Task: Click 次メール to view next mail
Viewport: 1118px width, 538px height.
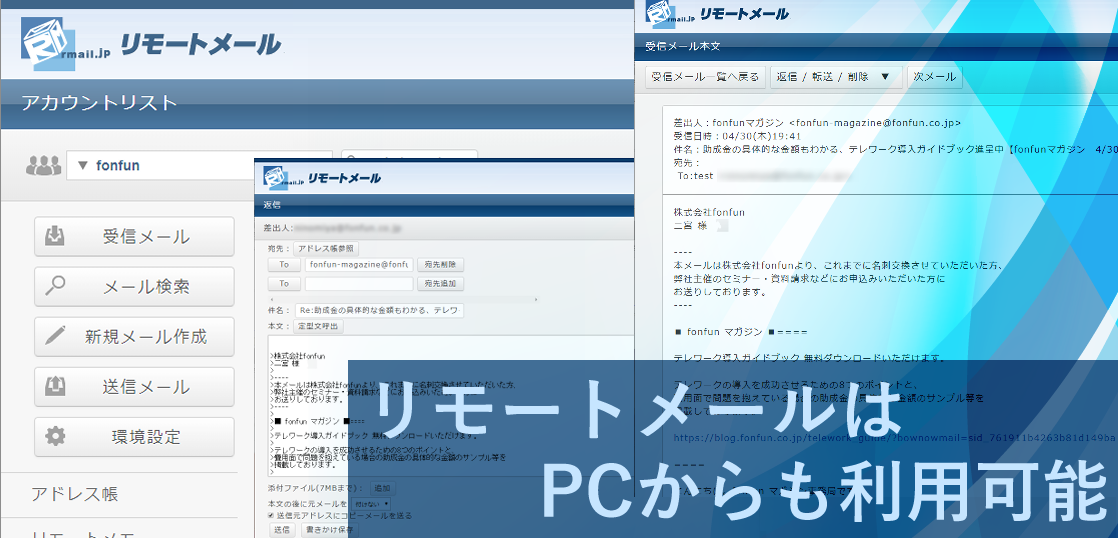Action: [x=934, y=77]
